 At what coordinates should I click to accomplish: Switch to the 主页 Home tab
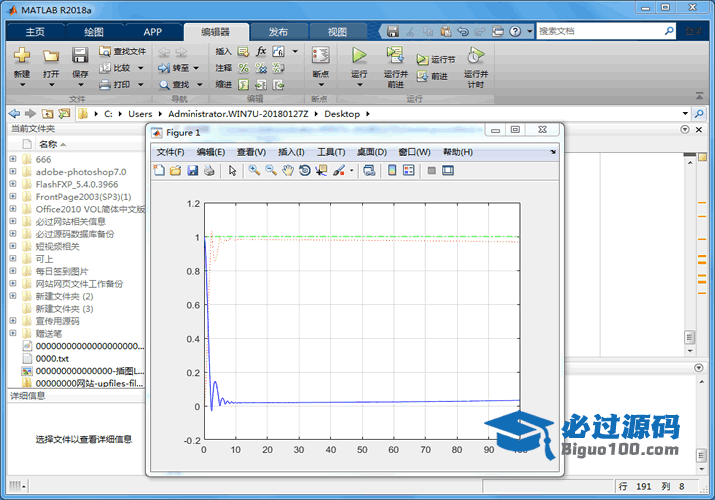click(x=35, y=32)
